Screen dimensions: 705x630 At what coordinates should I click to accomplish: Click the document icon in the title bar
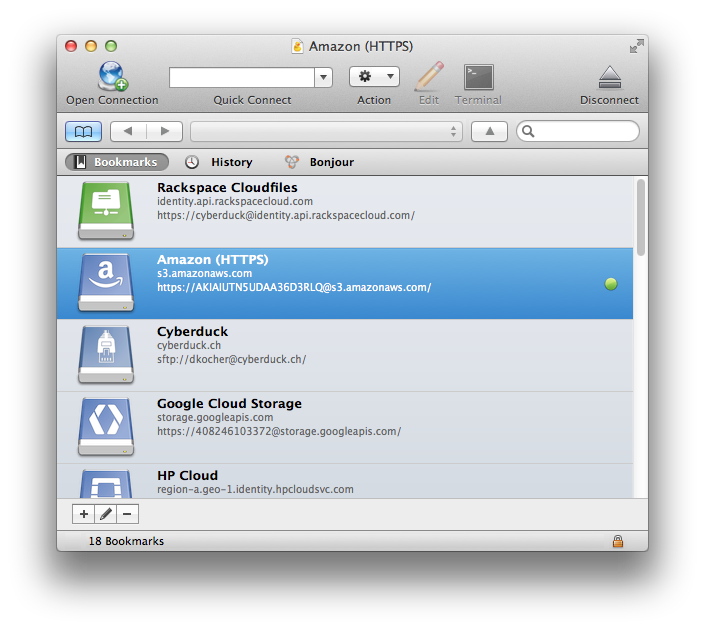coord(297,46)
